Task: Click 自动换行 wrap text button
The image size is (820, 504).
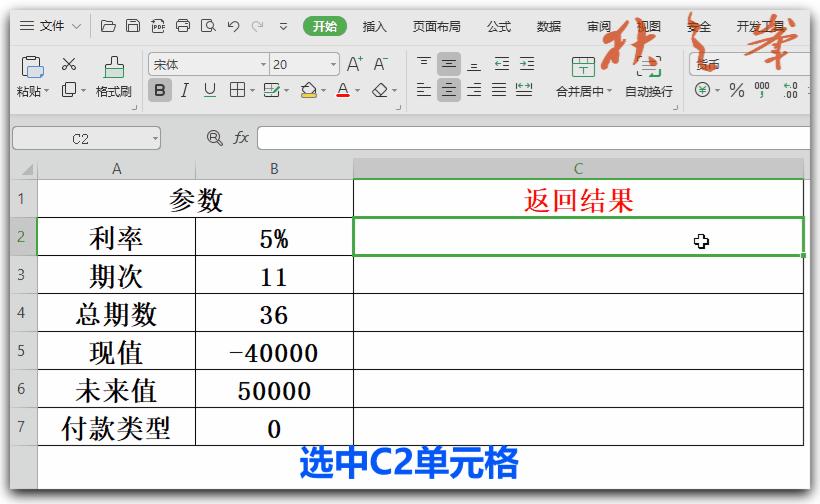Action: click(x=649, y=77)
